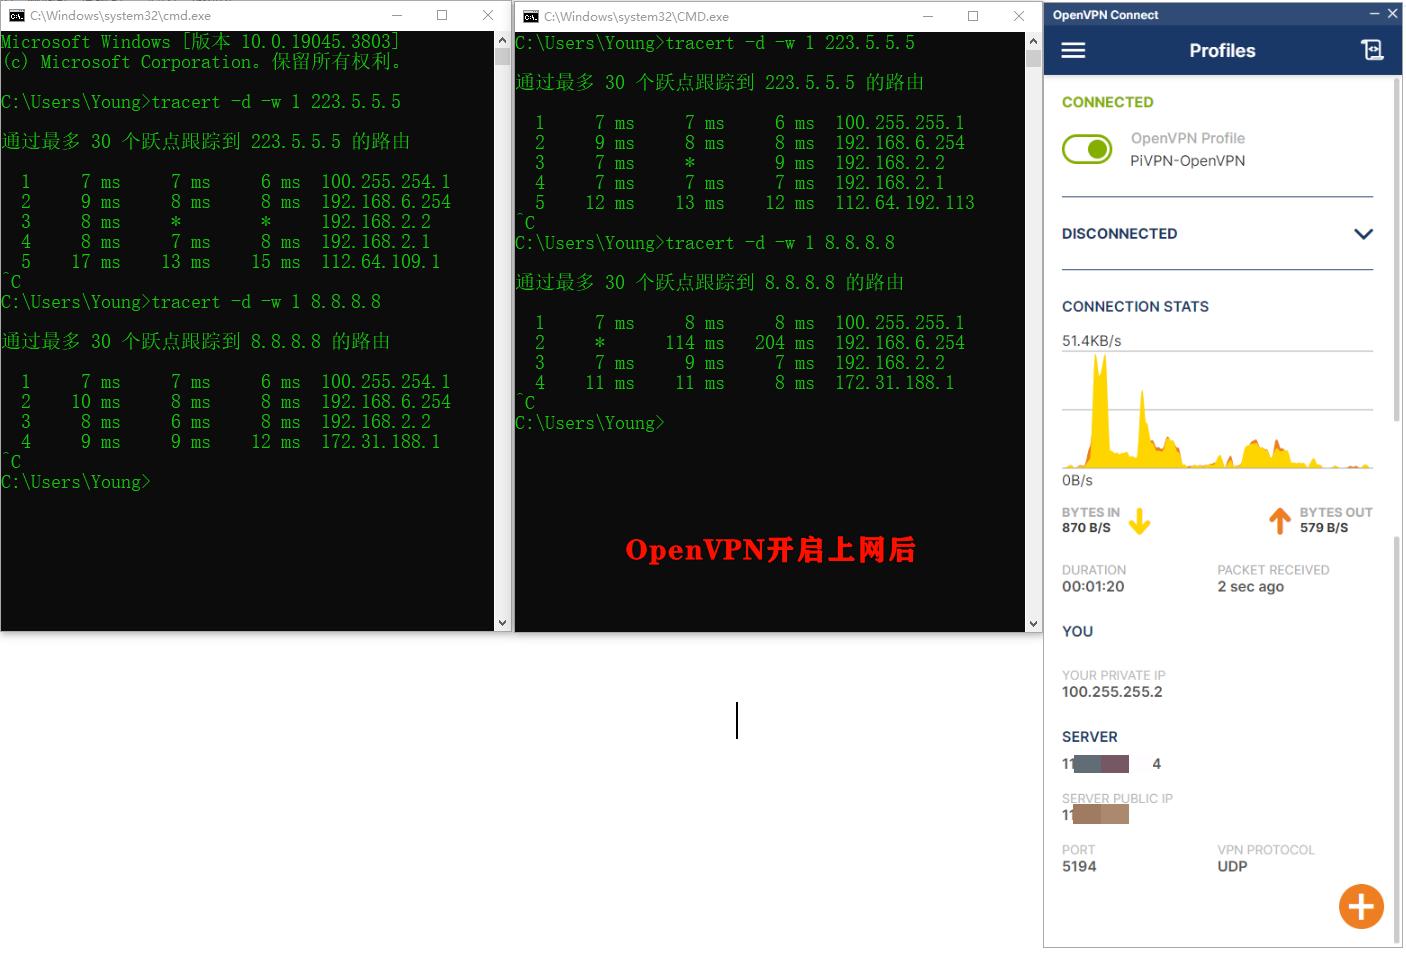Click the BYTES IN down arrow icon
Image resolution: width=1406 pixels, height=953 pixels.
pyautogui.click(x=1139, y=520)
